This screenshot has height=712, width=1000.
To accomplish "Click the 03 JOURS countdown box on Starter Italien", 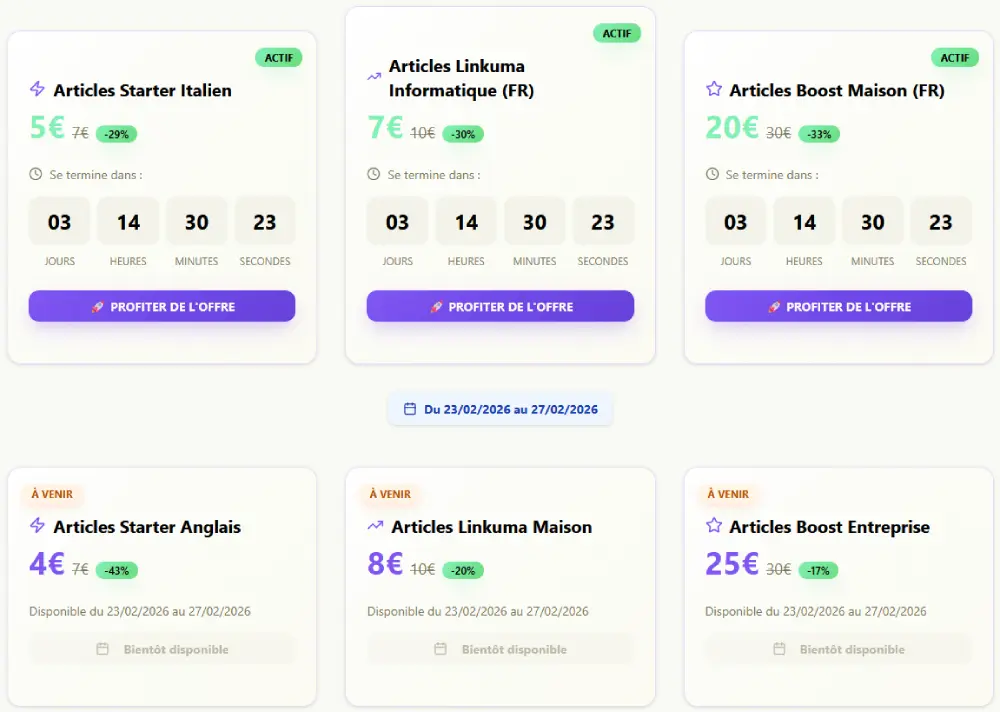I will tap(59, 222).
